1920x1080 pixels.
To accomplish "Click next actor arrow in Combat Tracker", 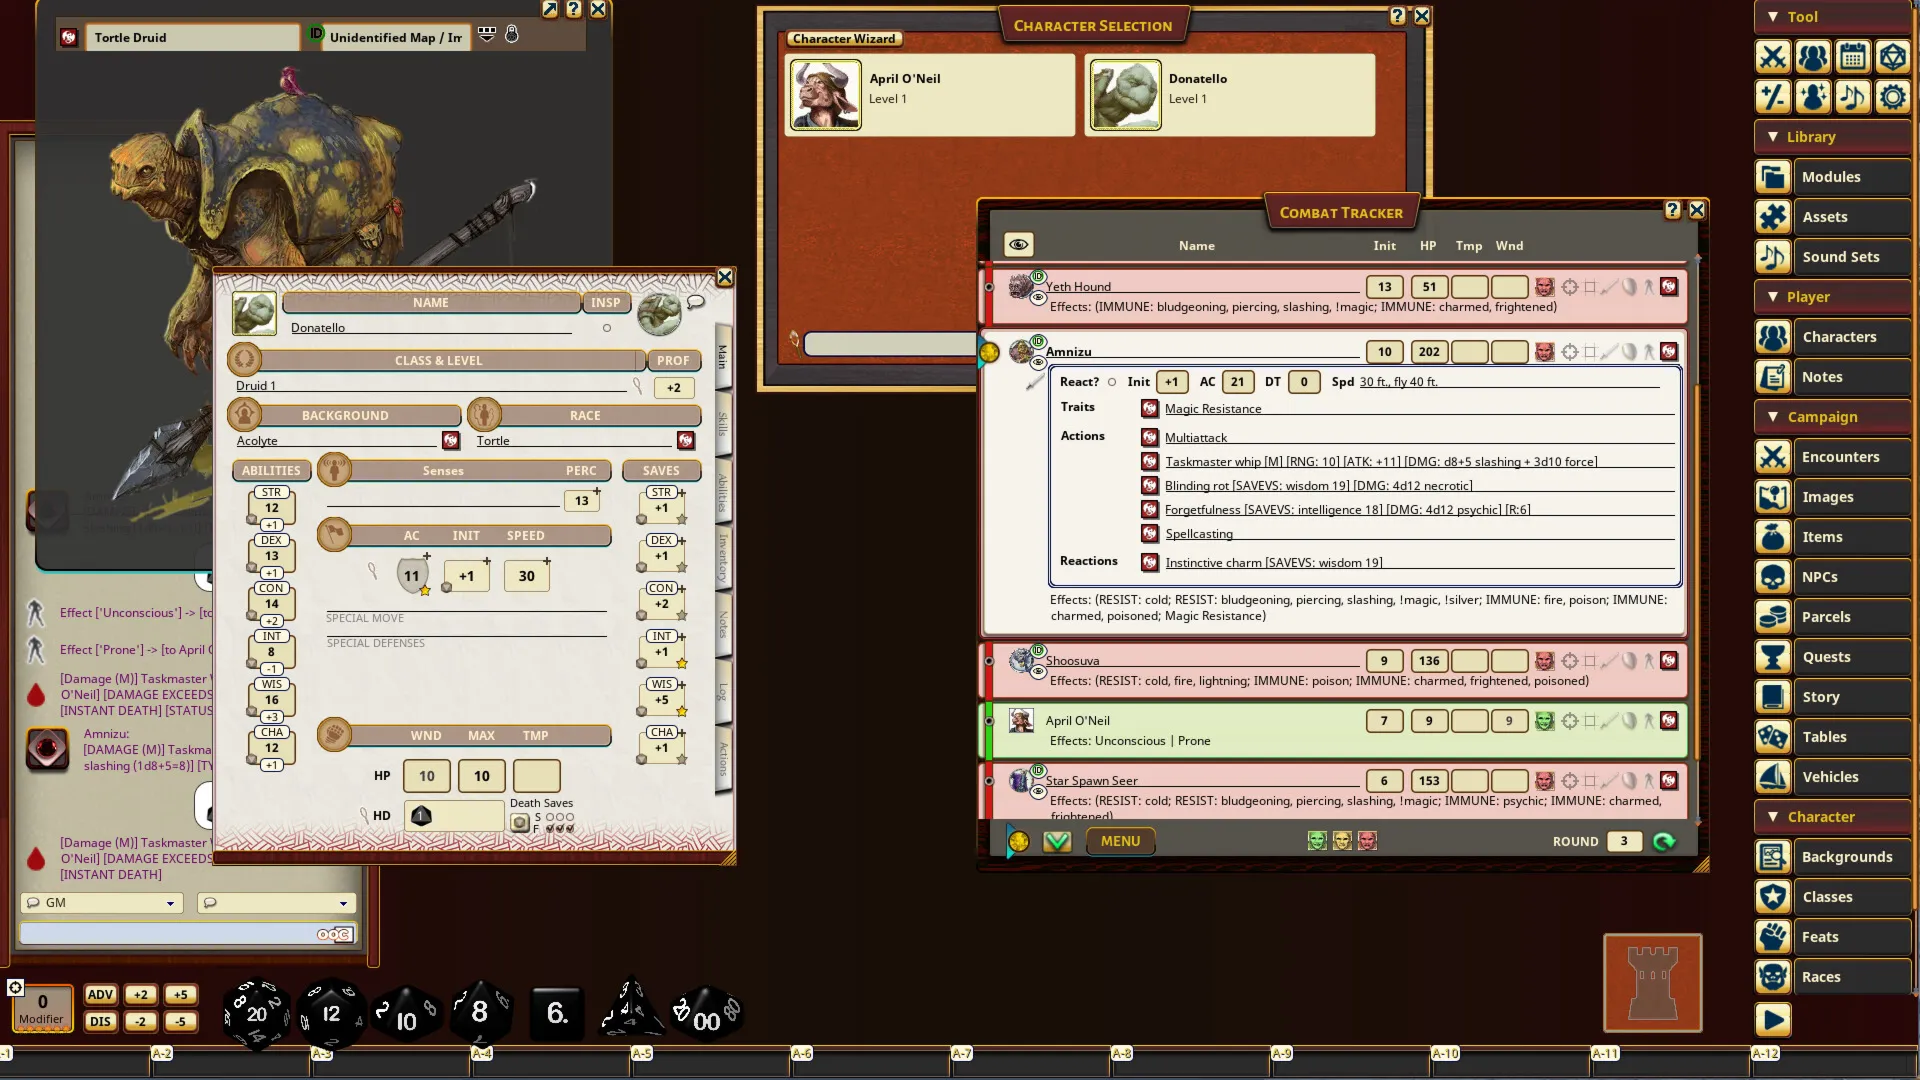I will click(1664, 842).
